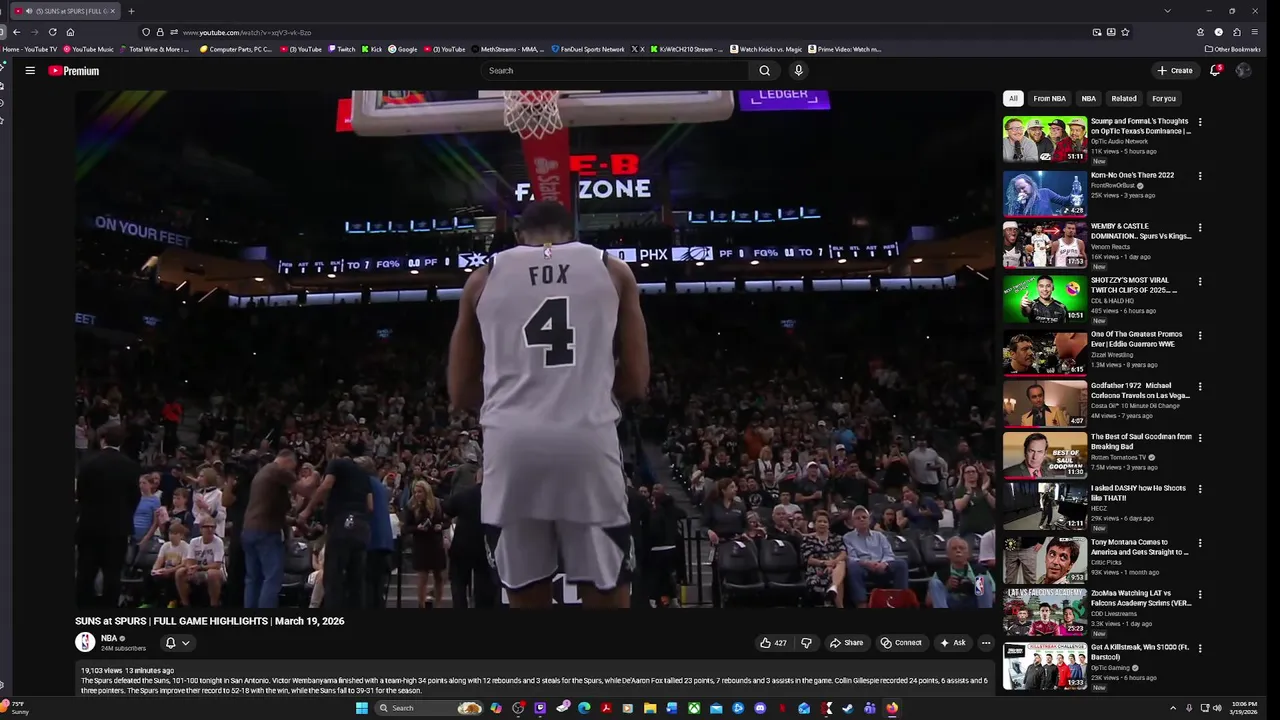The image size is (1280, 720).
Task: Go to YouTube Premium home logo
Action: point(74,71)
